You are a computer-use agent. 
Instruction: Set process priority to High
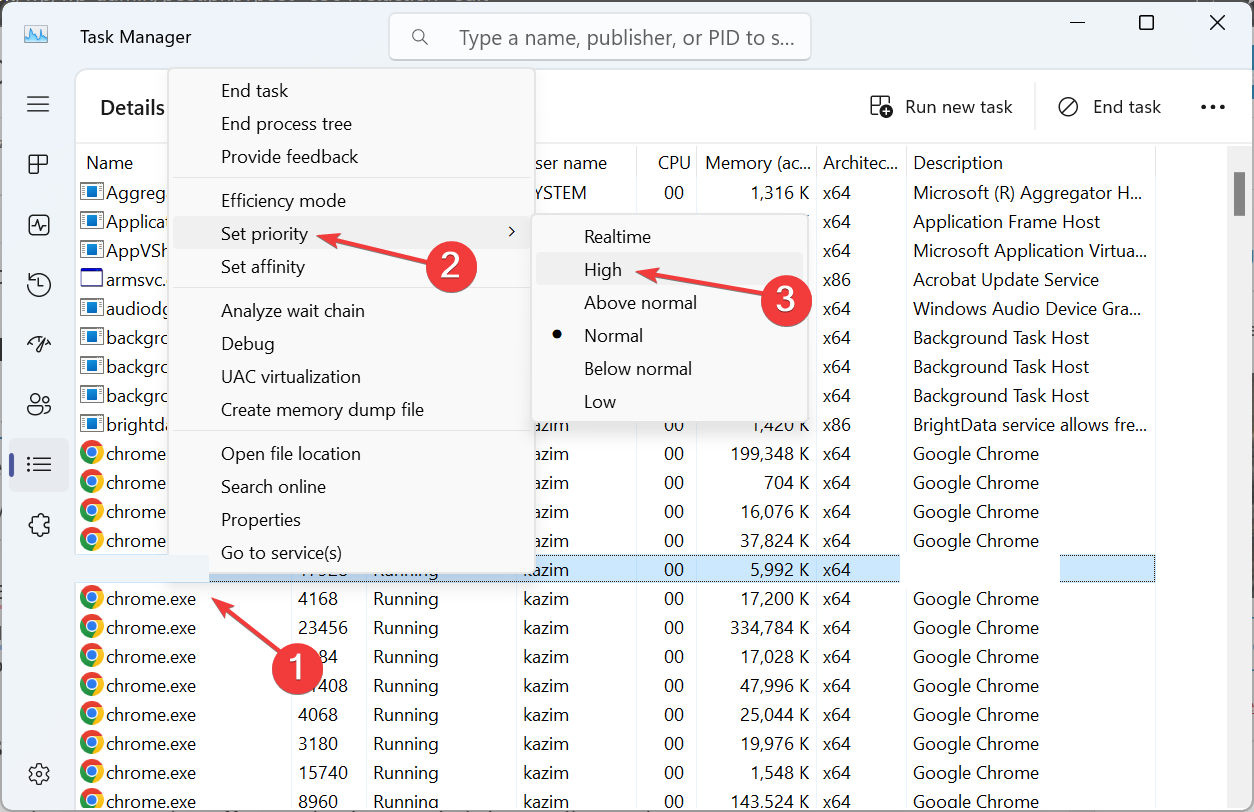[x=603, y=270]
